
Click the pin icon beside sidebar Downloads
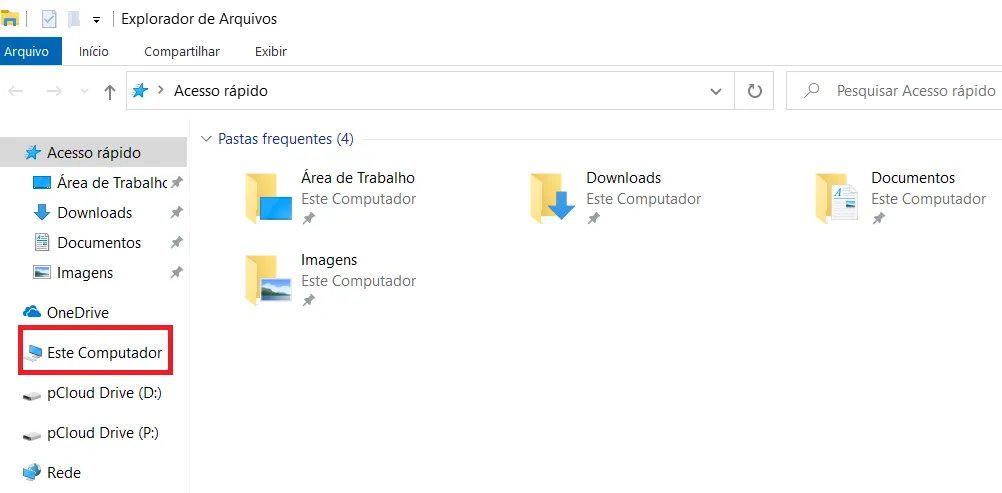coord(176,212)
